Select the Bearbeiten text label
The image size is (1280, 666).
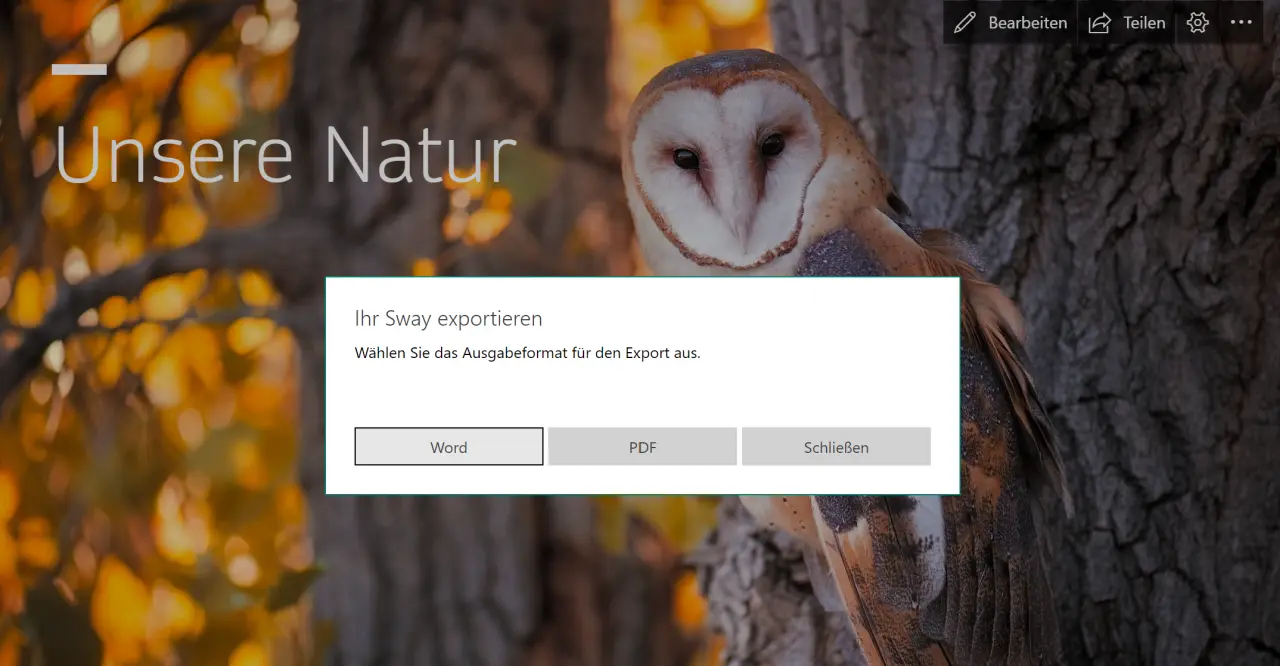tap(1027, 23)
